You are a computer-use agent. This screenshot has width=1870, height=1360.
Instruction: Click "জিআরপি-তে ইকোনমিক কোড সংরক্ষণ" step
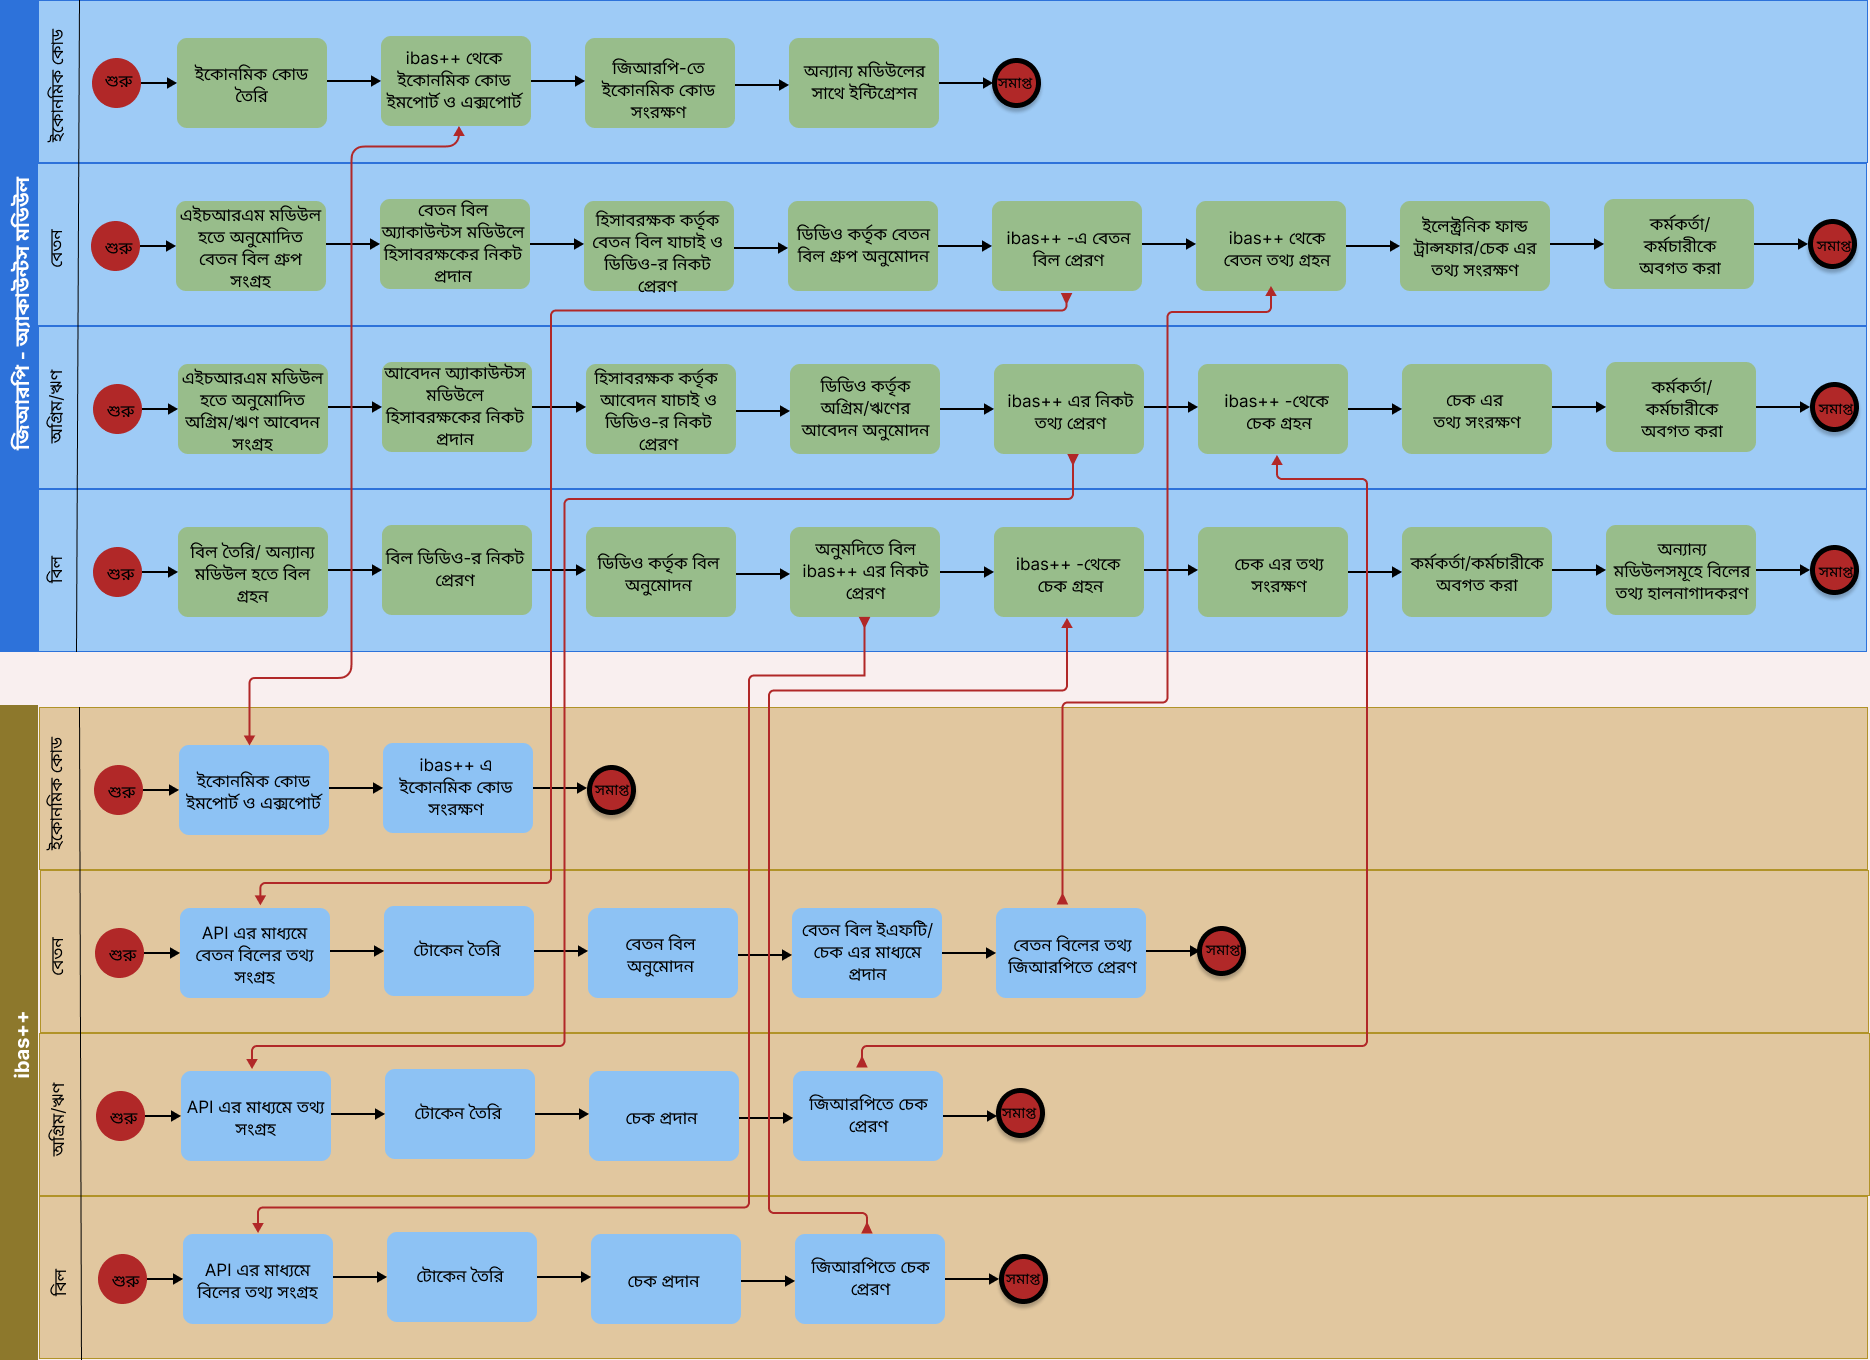pyautogui.click(x=660, y=83)
